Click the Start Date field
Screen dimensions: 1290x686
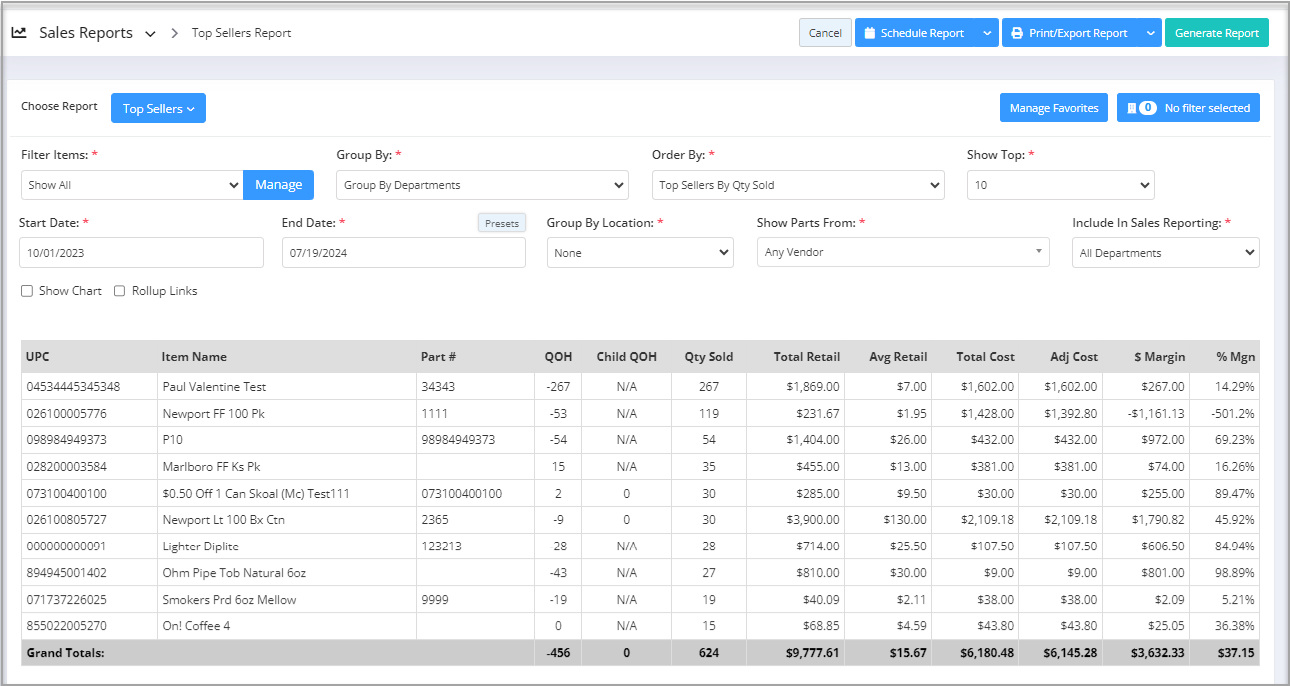[x=141, y=252]
